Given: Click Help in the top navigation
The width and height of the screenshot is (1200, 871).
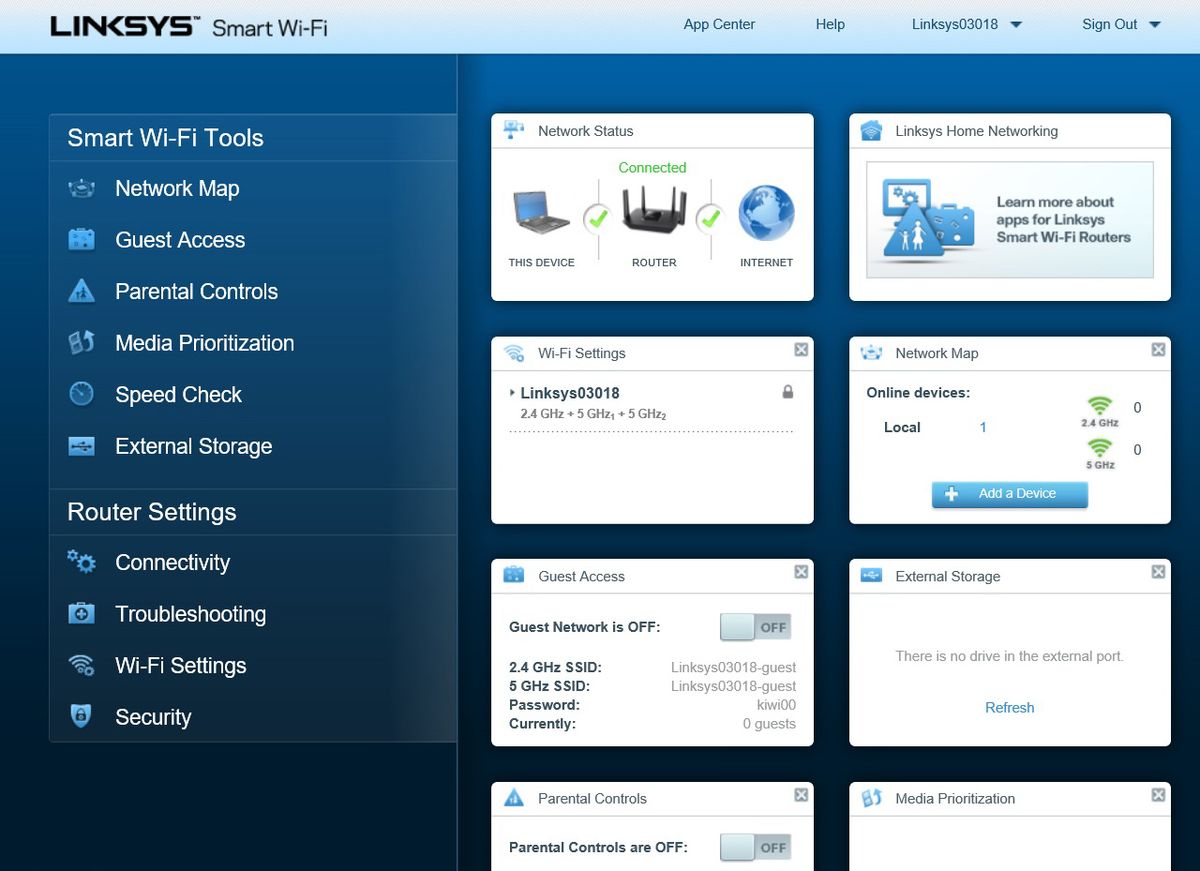Looking at the screenshot, I should tap(829, 24).
